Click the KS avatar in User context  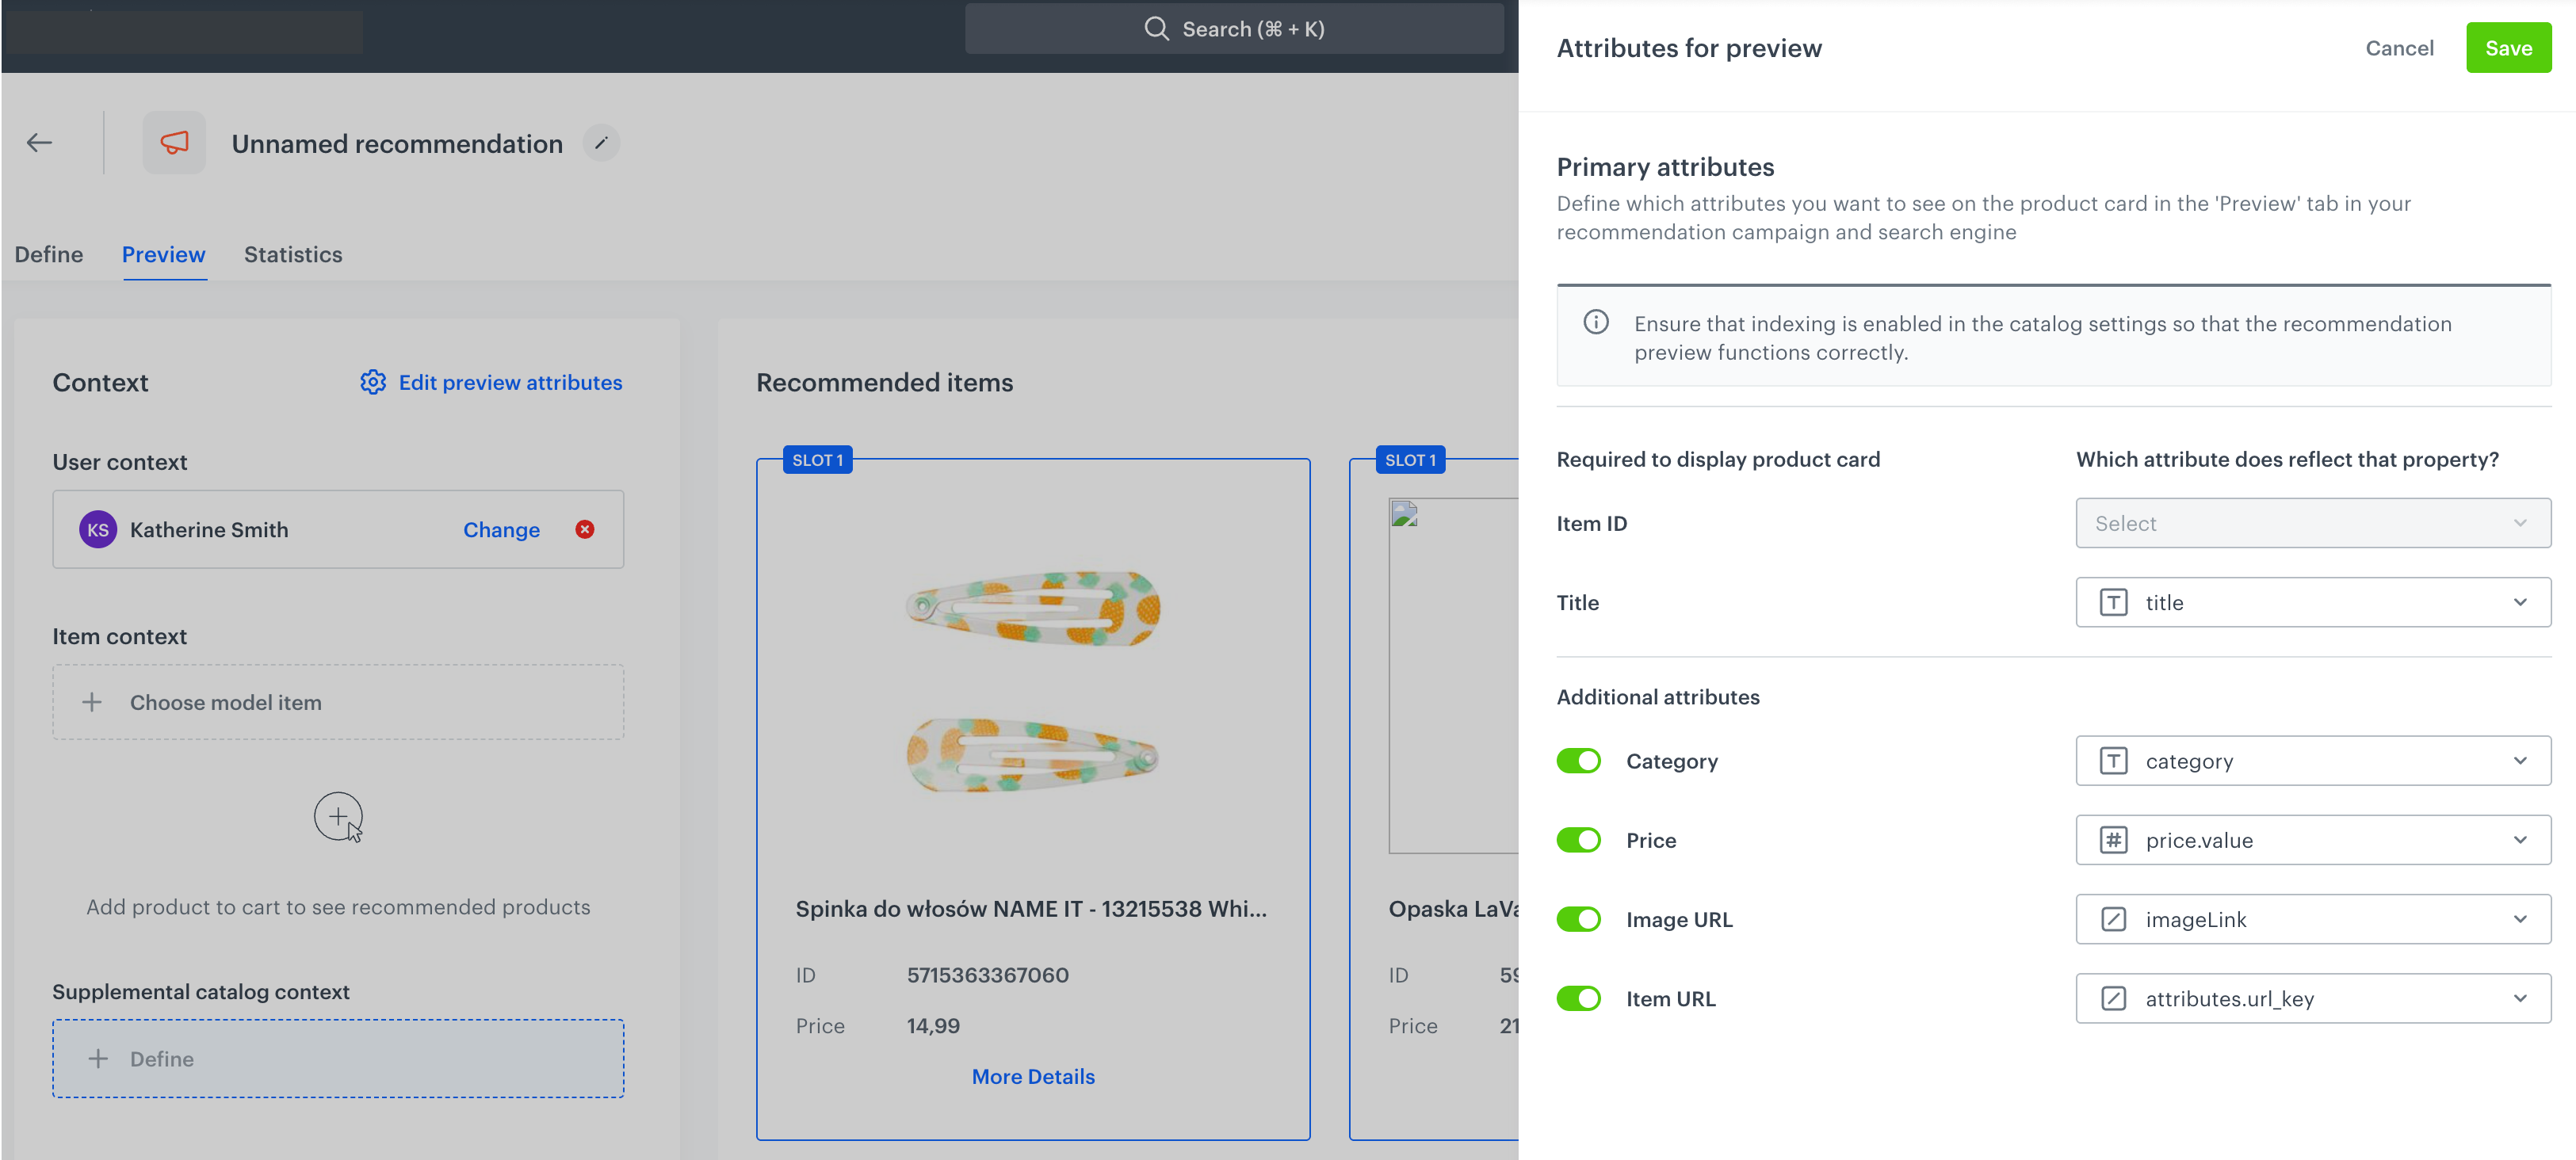97,529
